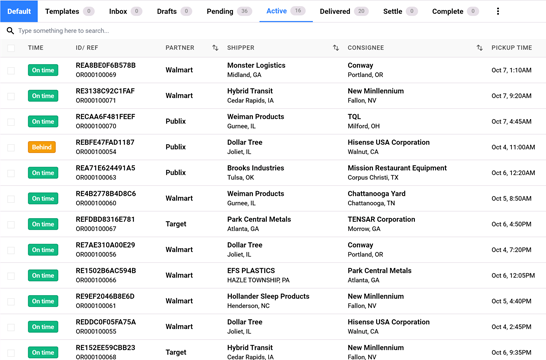Check the box for RE4B2778B4D8C6 row

(11, 198)
